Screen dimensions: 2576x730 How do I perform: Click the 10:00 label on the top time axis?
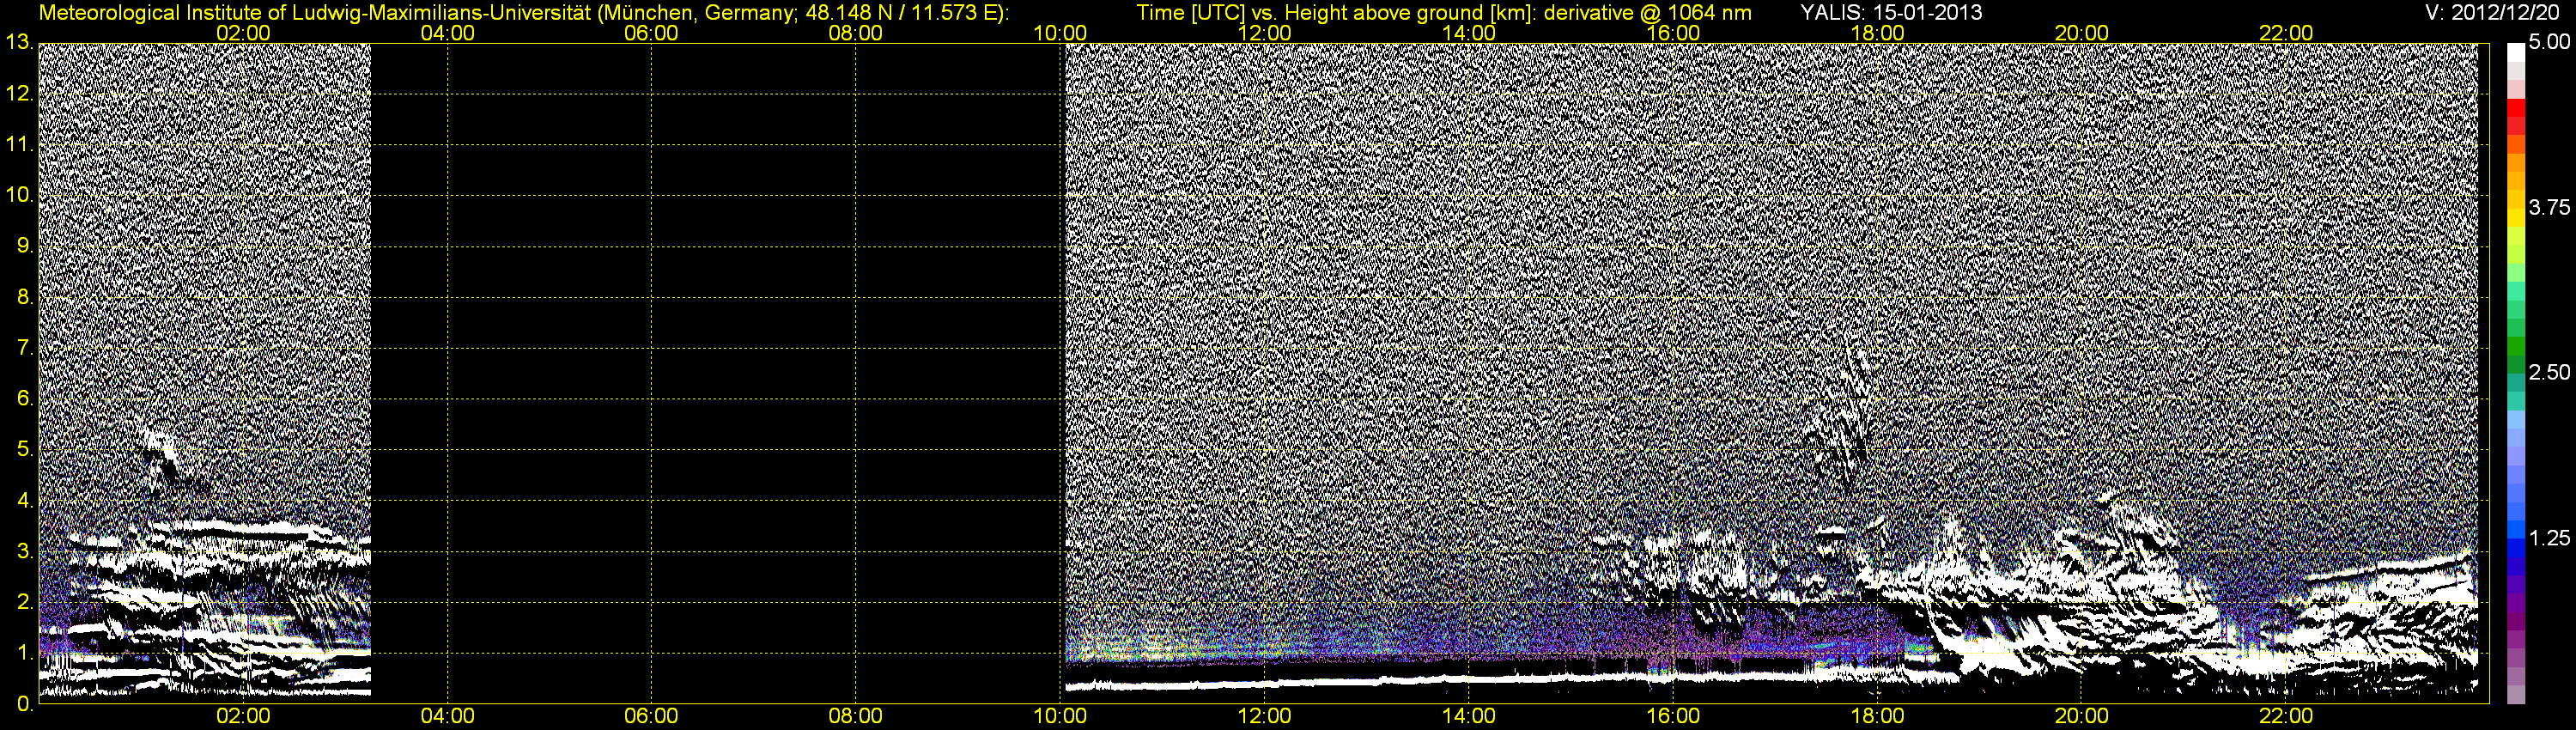pos(1060,33)
